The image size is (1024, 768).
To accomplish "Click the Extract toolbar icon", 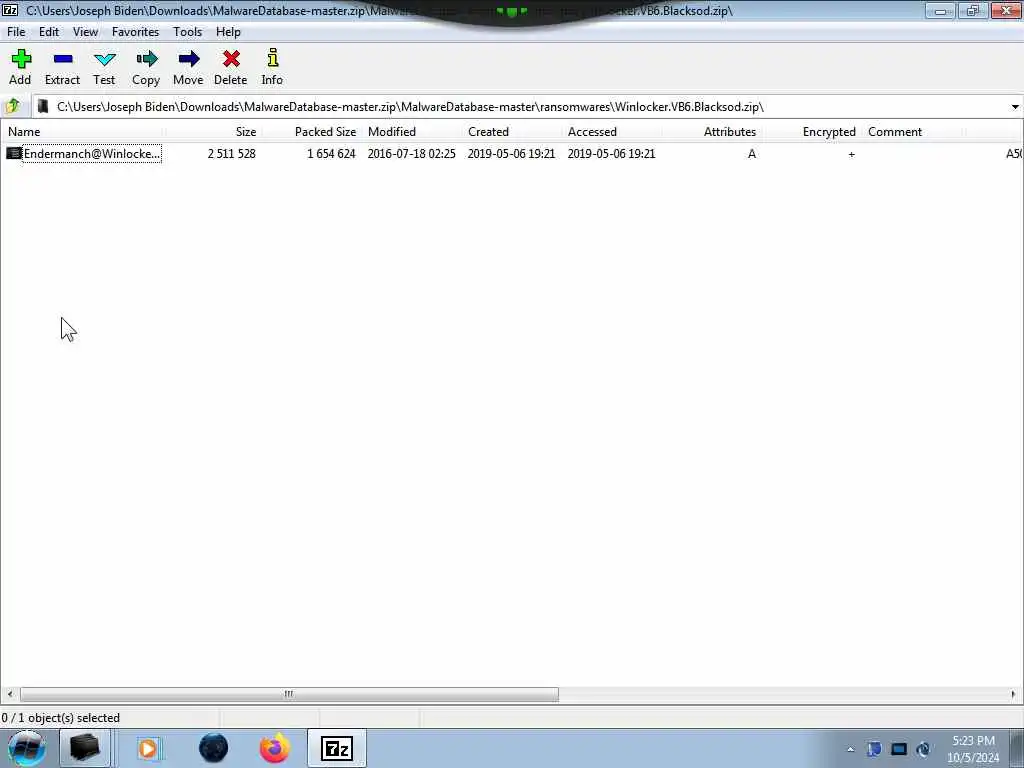I will click(63, 59).
